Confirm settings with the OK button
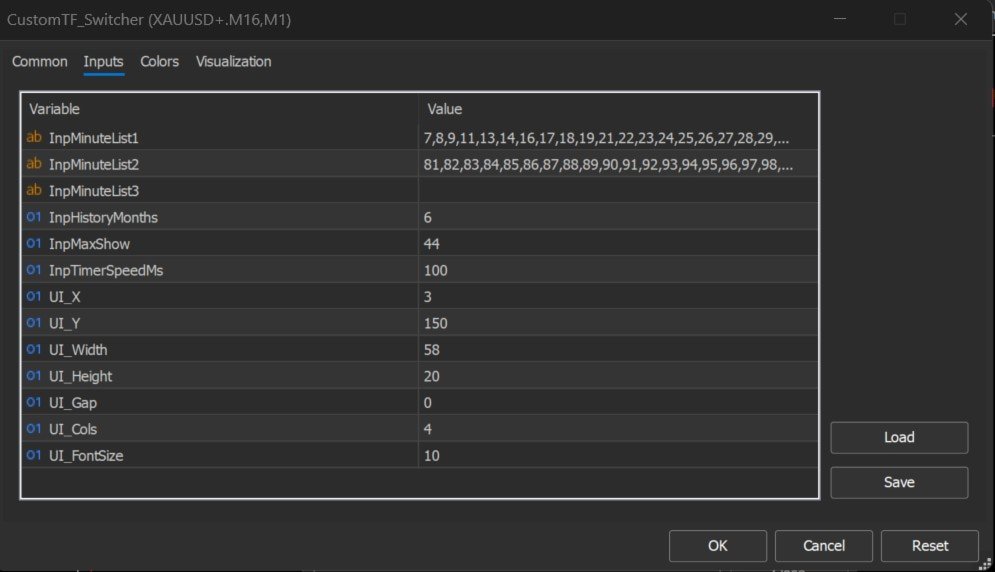This screenshot has height=572, width=995. click(x=717, y=546)
